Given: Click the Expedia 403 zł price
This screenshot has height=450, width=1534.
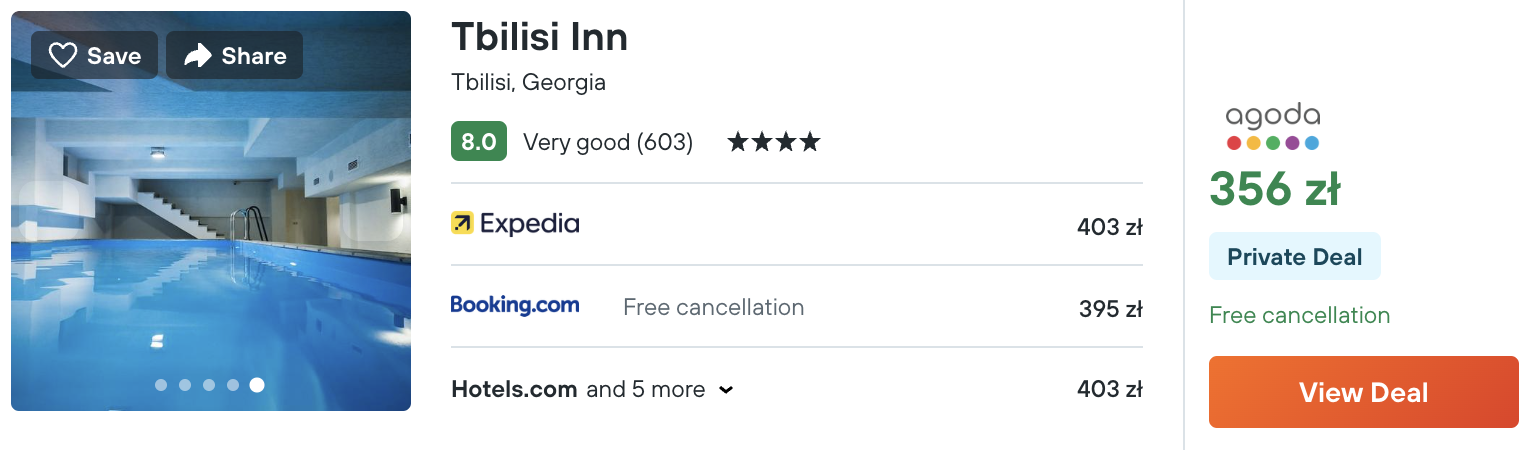Looking at the screenshot, I should click(1109, 227).
